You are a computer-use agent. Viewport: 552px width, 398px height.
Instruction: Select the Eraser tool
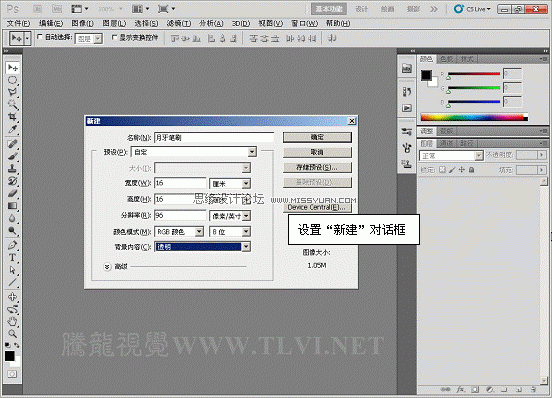point(13,193)
